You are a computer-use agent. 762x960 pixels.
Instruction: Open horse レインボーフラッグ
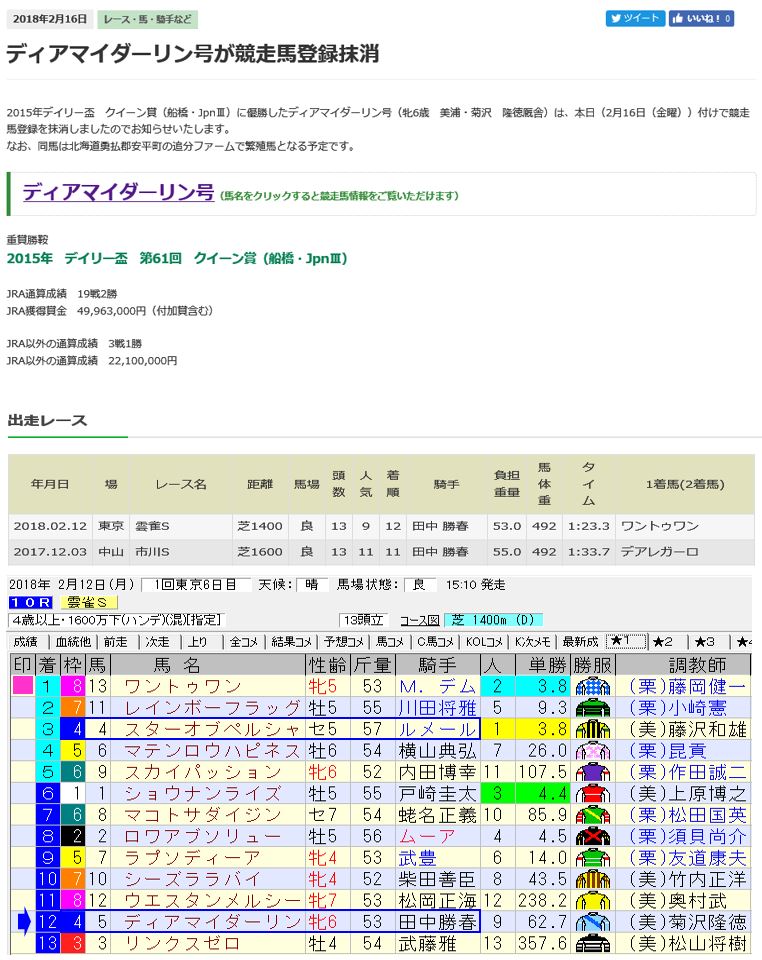point(212,708)
